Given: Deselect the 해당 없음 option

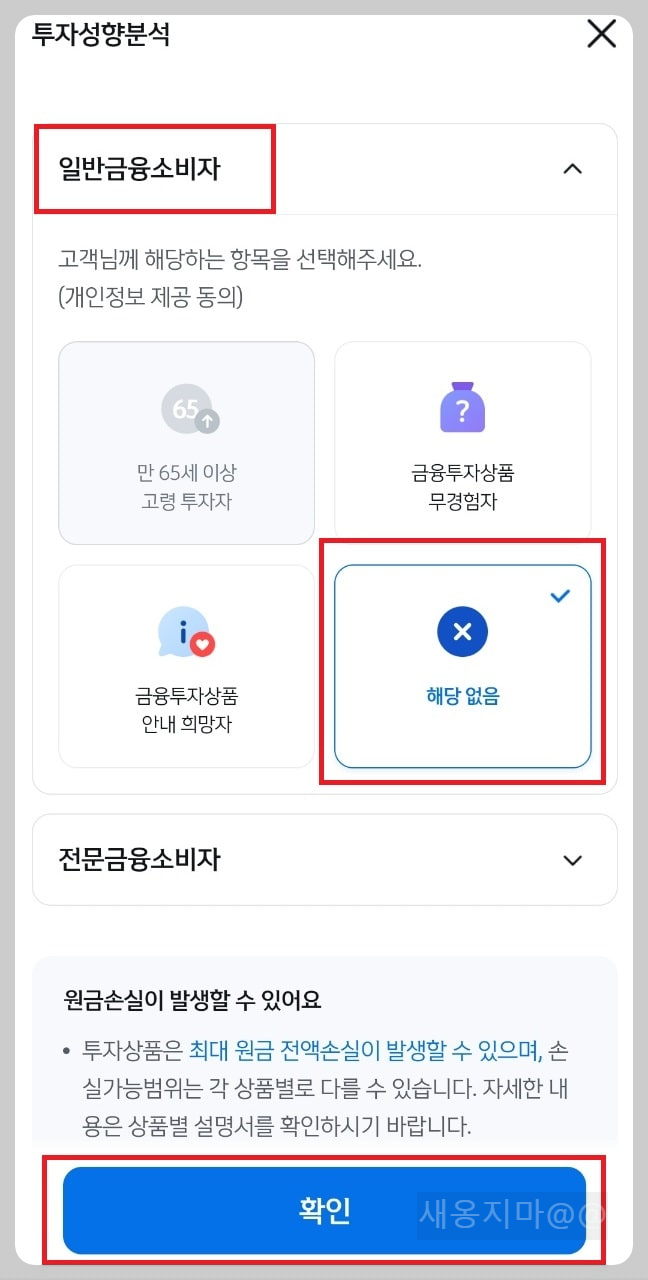Looking at the screenshot, I should click(461, 665).
